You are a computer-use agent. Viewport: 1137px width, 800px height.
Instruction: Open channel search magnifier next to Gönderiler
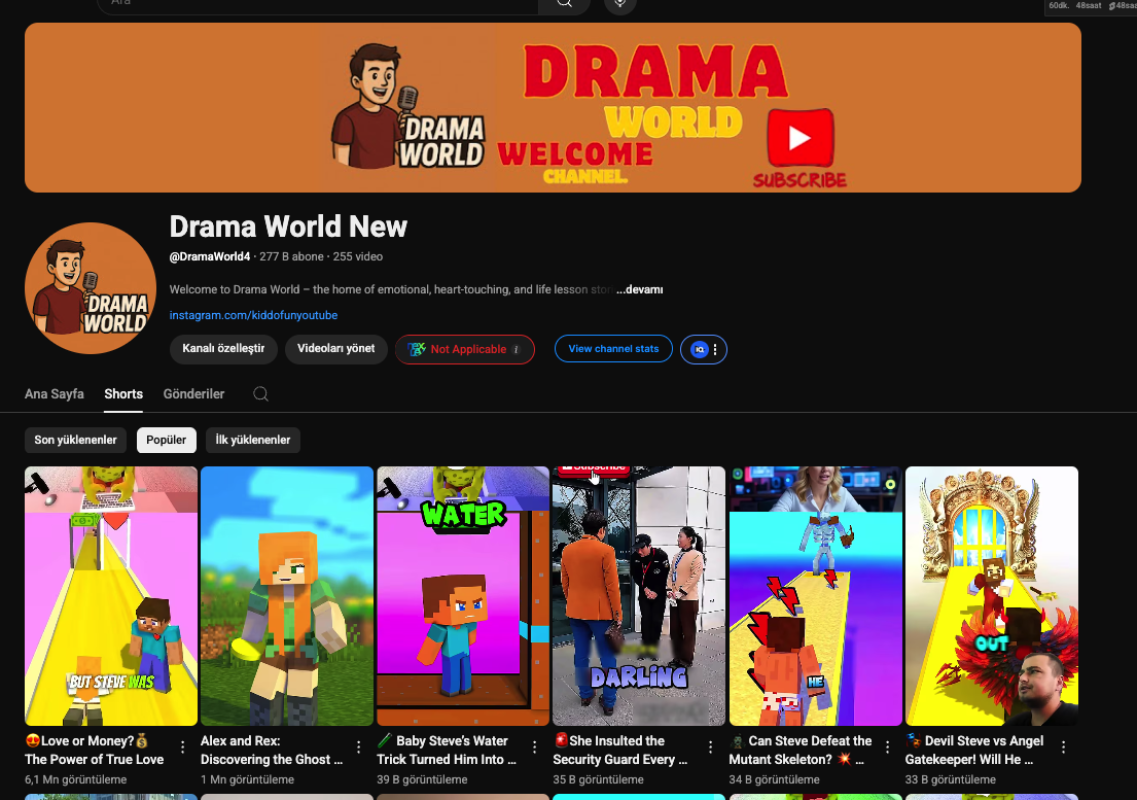point(261,394)
